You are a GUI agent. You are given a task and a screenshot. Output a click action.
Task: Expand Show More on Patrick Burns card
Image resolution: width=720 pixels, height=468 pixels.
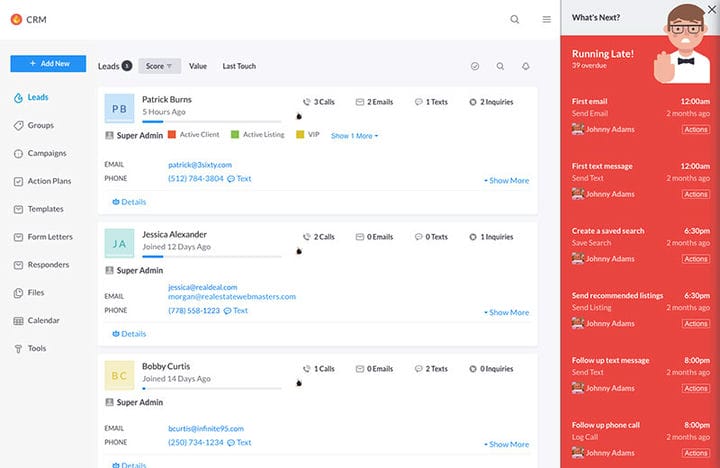tap(506, 180)
